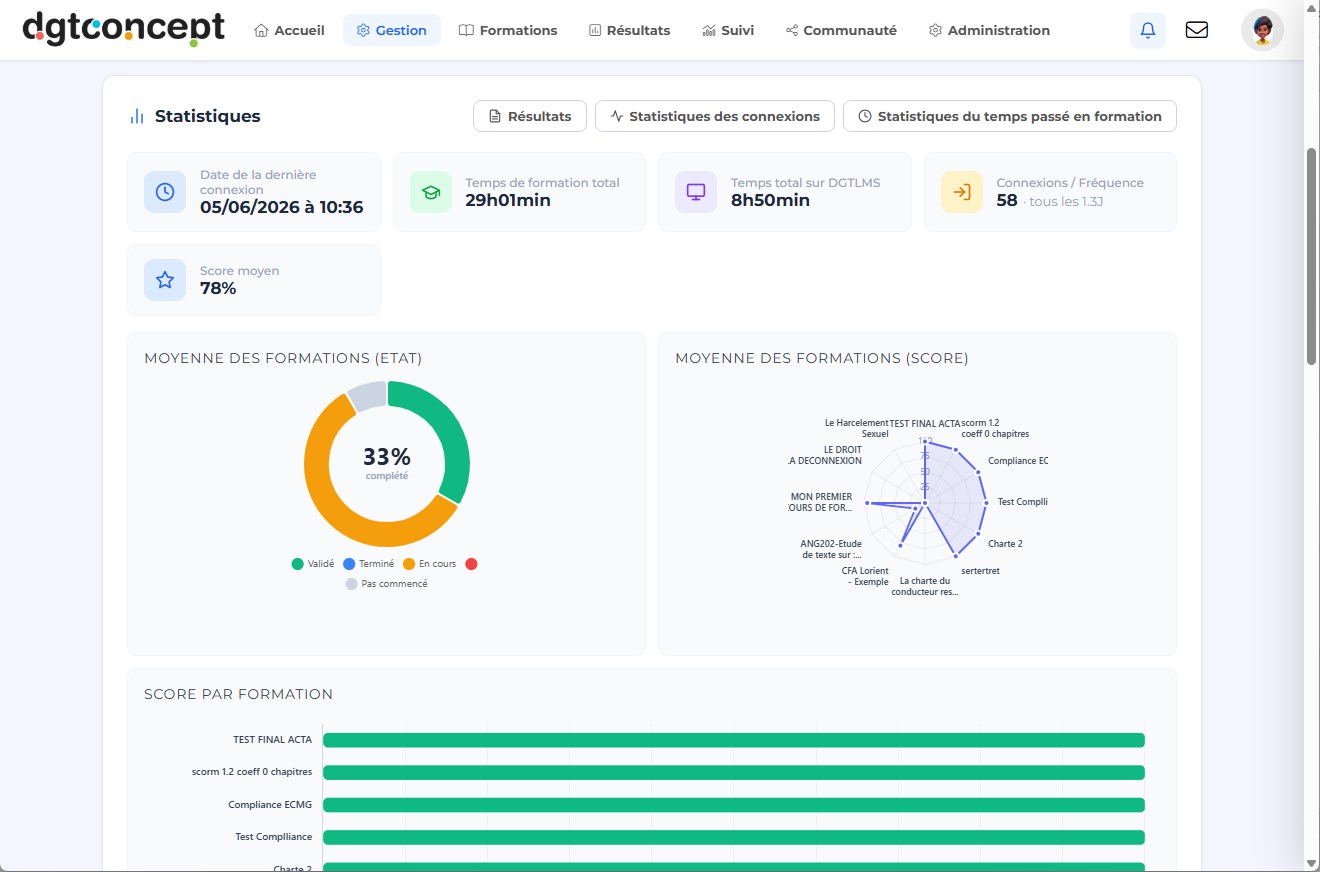Click the graduation cap training time icon

pos(431,192)
